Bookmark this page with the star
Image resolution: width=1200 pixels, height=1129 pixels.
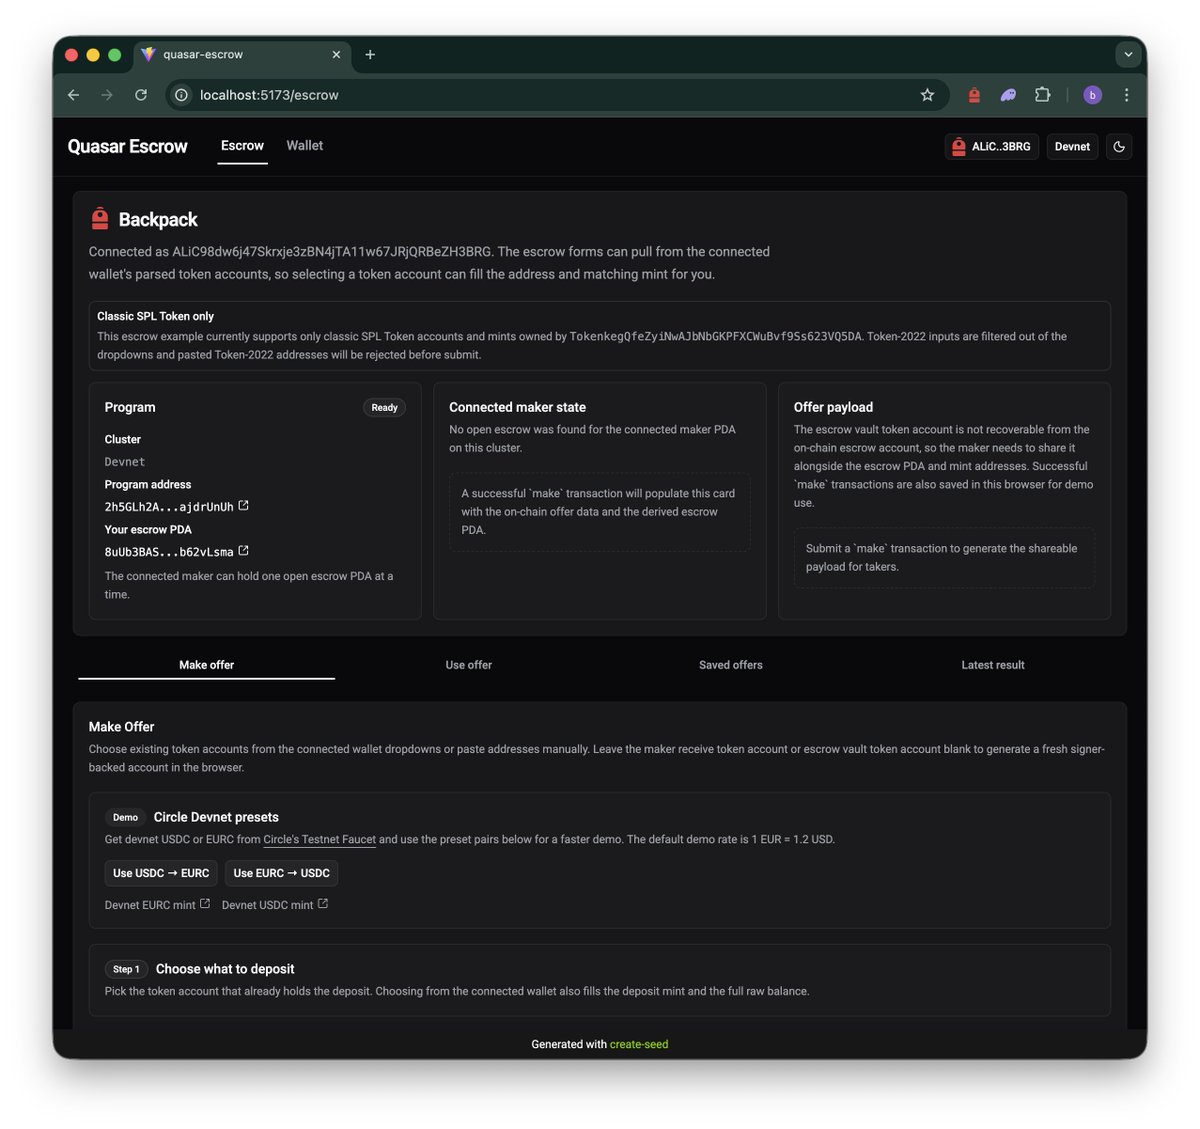[927, 95]
